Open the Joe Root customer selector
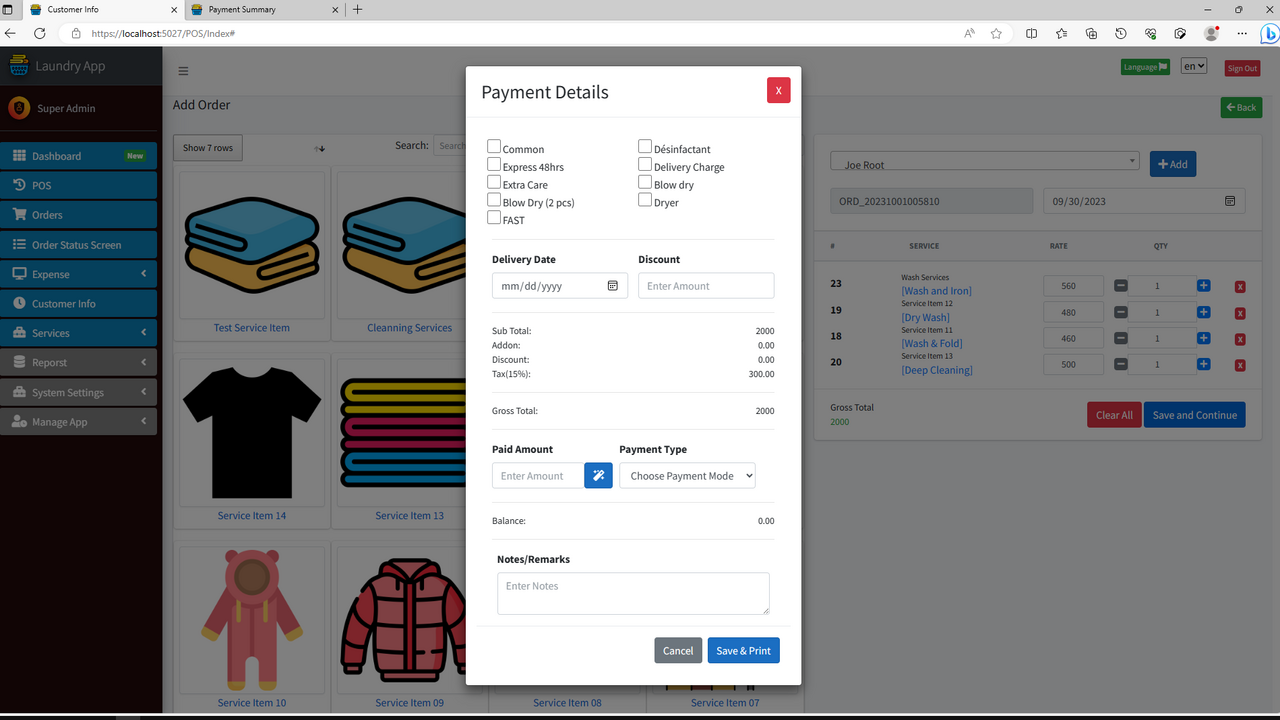The height and width of the screenshot is (720, 1280). (x=984, y=160)
